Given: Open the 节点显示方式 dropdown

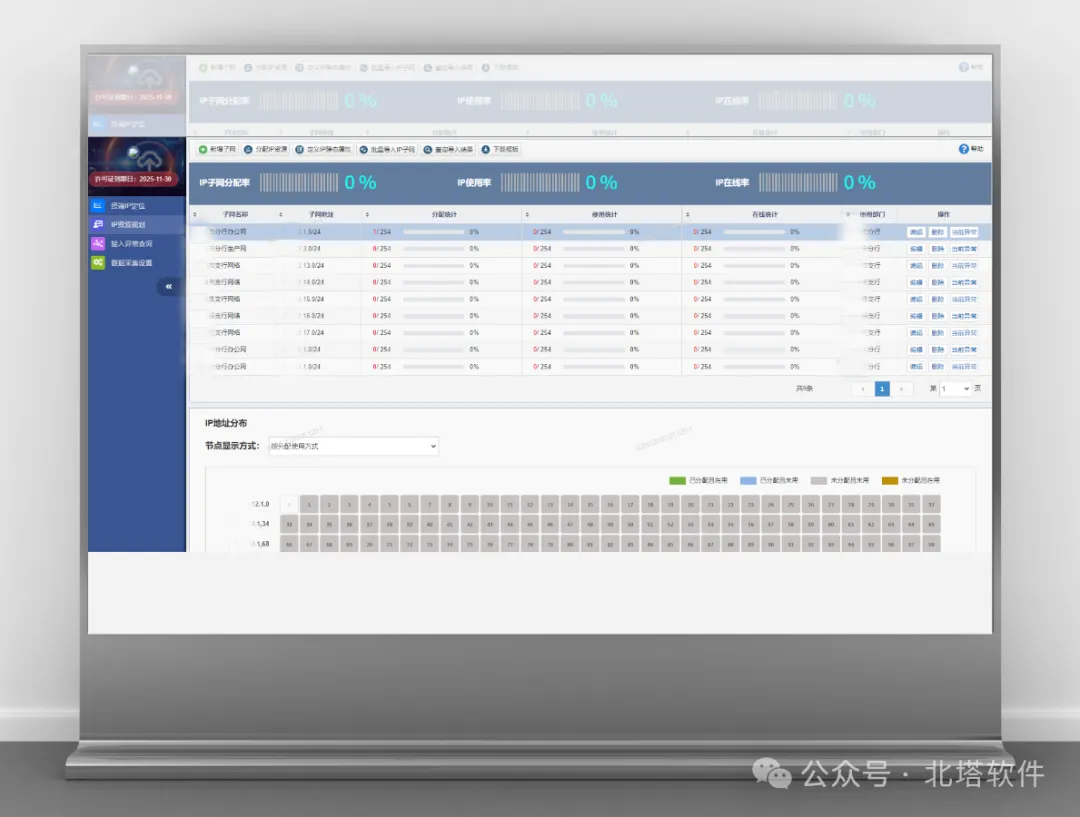Looking at the screenshot, I should point(353,446).
